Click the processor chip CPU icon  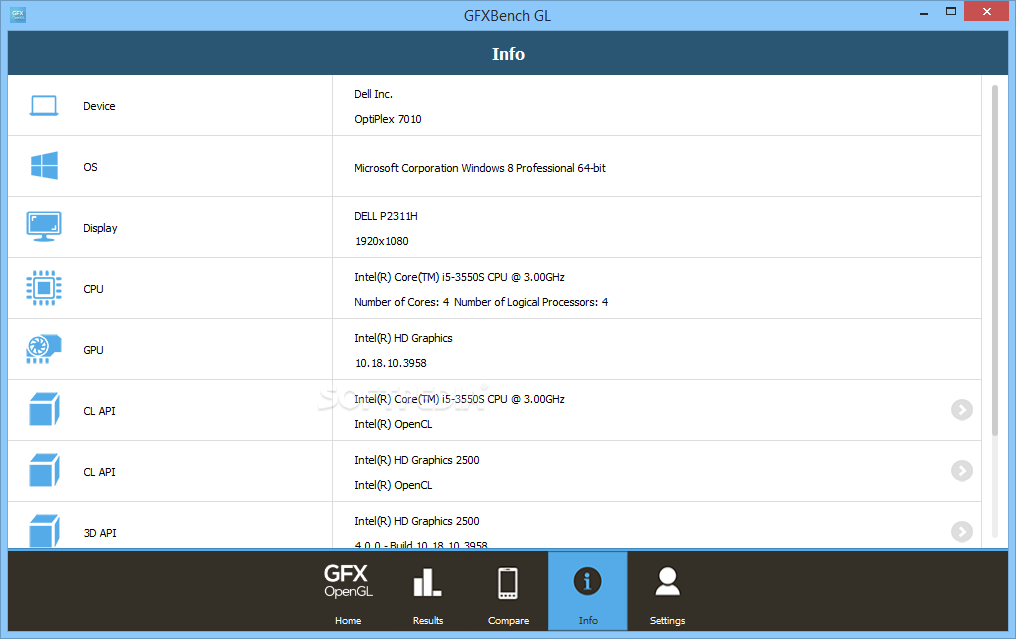(x=44, y=288)
